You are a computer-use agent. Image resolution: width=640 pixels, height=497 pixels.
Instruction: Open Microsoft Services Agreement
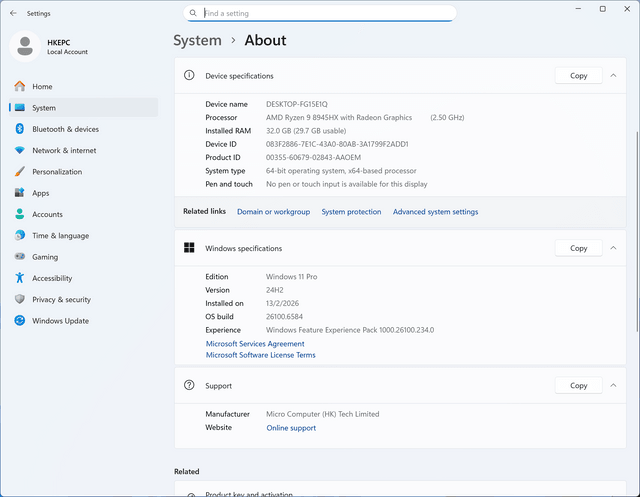pos(255,344)
